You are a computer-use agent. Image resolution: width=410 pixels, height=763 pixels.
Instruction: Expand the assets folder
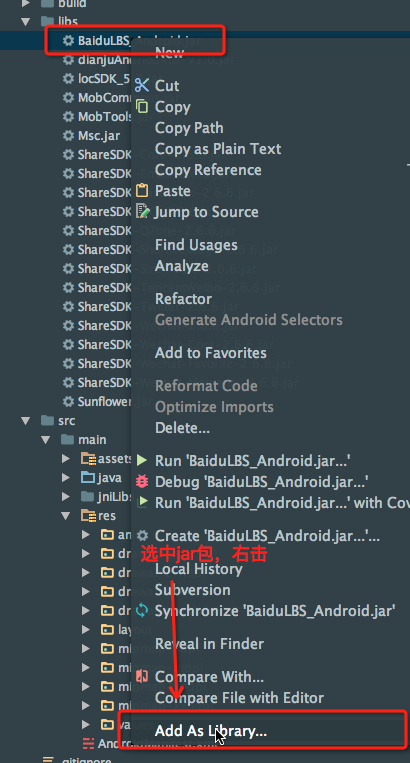pyautogui.click(x=66, y=458)
